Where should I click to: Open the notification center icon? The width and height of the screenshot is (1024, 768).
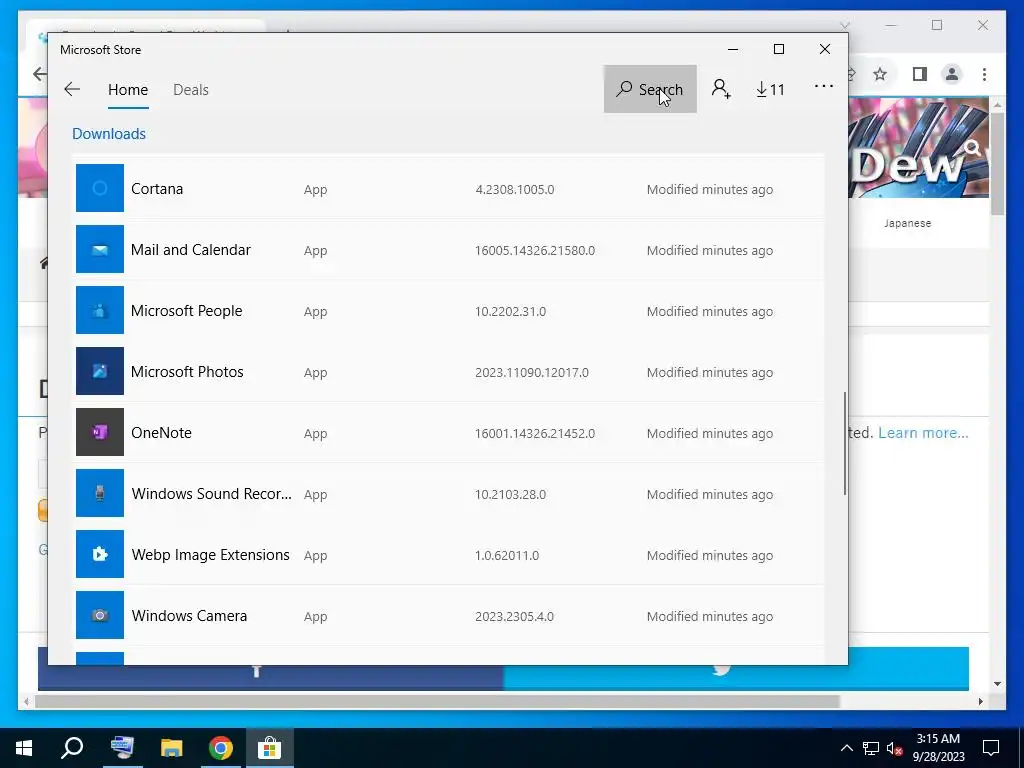991,748
